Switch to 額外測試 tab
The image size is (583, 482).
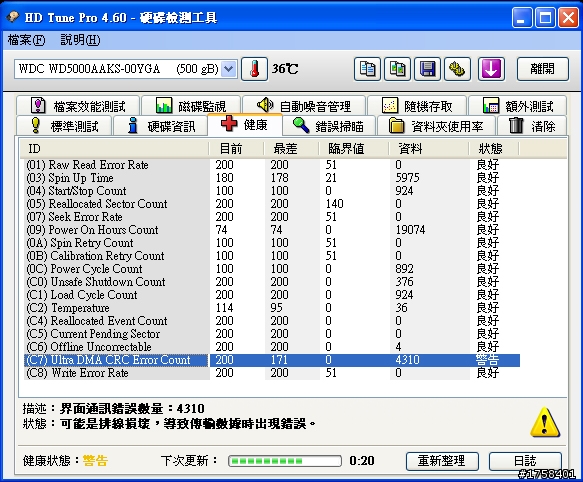tap(518, 106)
